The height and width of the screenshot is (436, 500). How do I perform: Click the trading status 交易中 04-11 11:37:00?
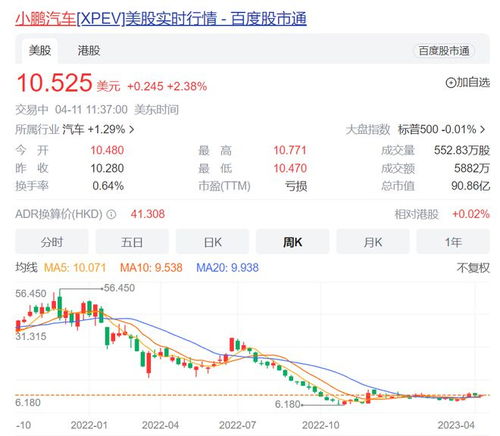[71, 110]
